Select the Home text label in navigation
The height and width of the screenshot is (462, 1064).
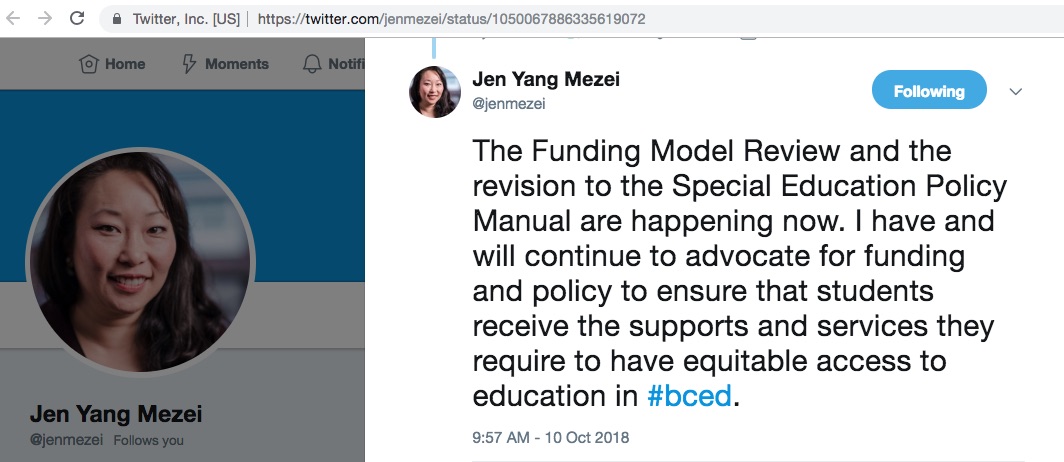point(125,64)
